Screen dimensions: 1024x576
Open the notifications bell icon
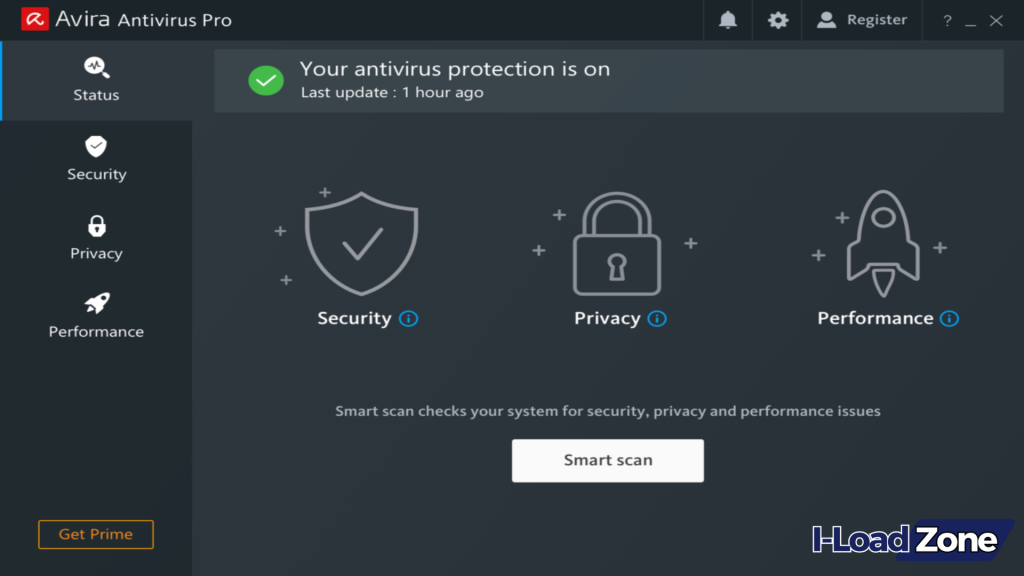(728, 20)
